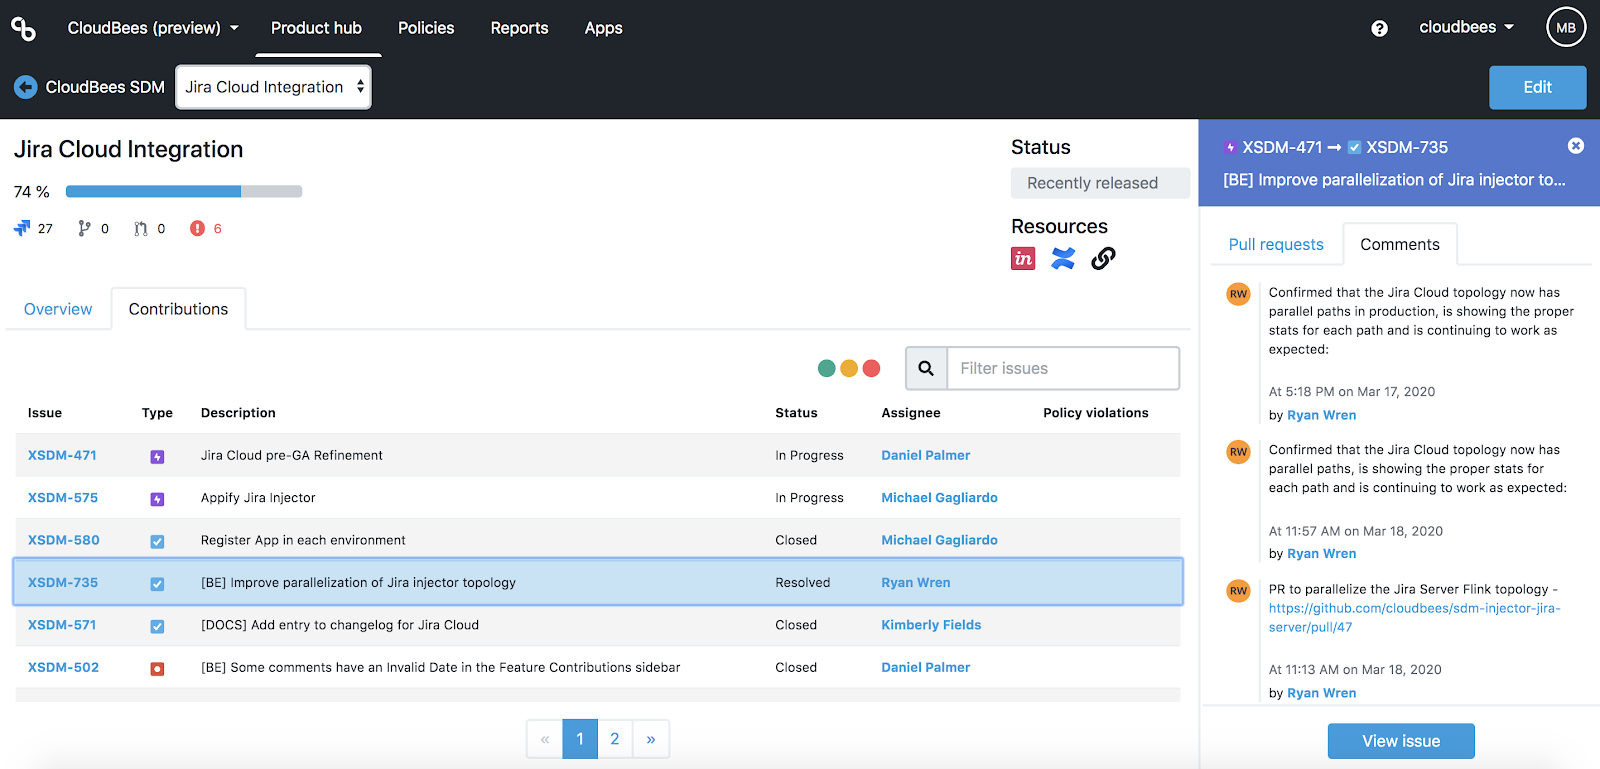Switch to the Comments tab
Image resolution: width=1600 pixels, height=769 pixels.
point(1400,244)
